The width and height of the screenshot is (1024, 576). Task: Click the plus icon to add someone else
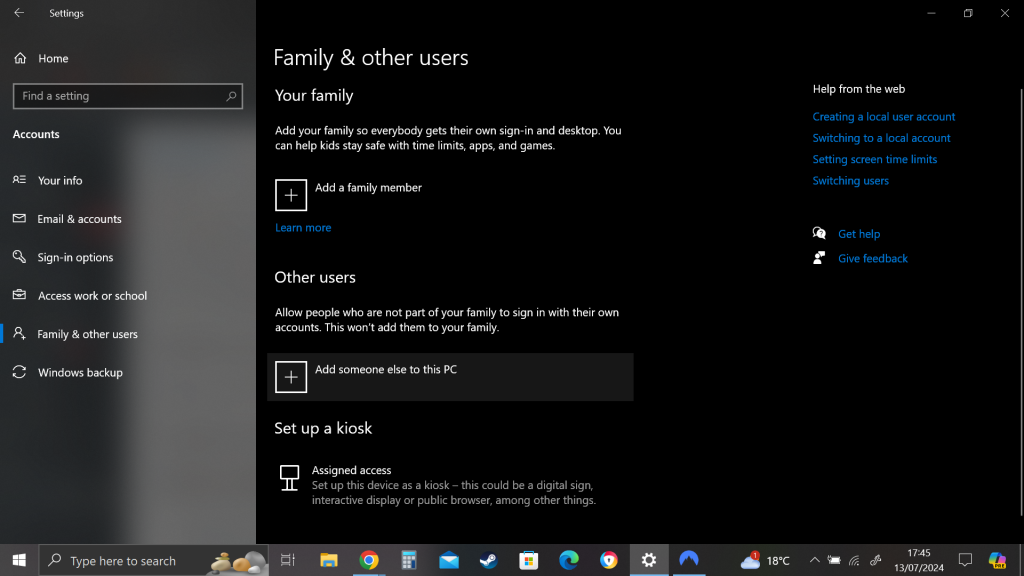(291, 377)
